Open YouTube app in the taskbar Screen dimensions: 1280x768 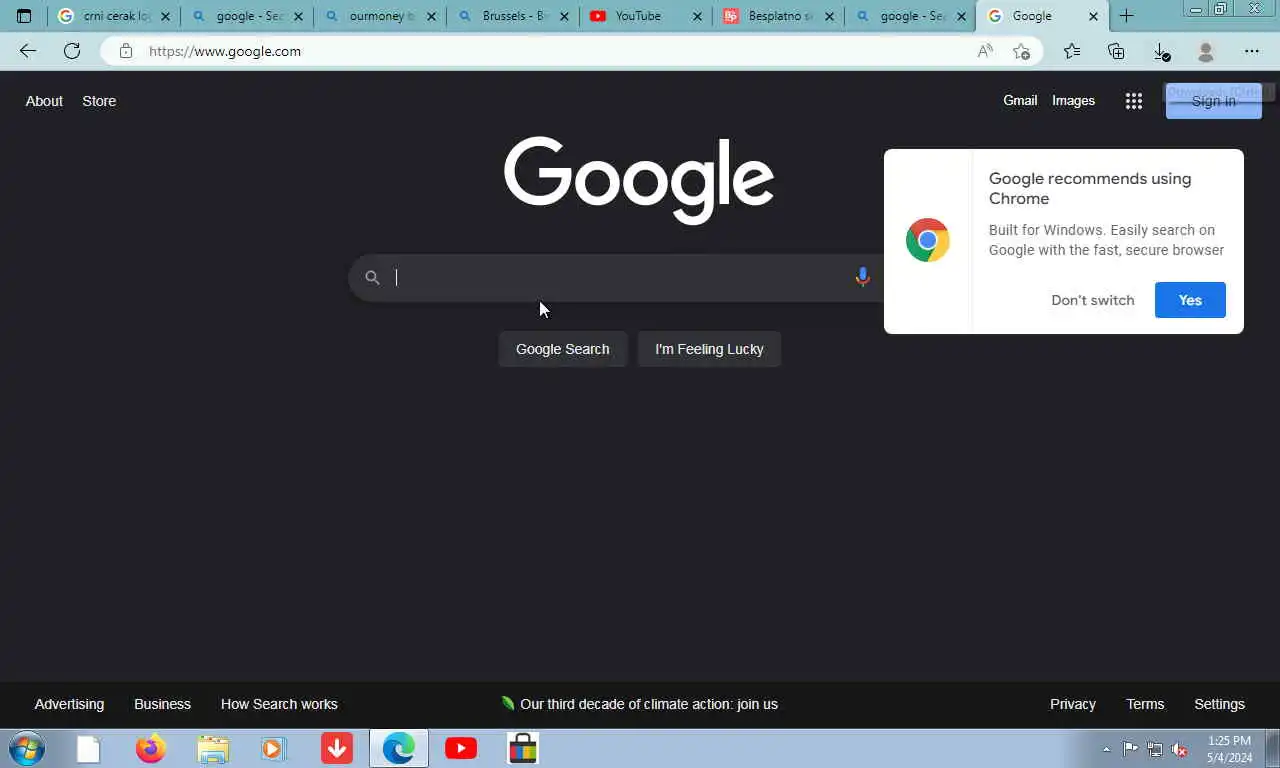click(461, 748)
